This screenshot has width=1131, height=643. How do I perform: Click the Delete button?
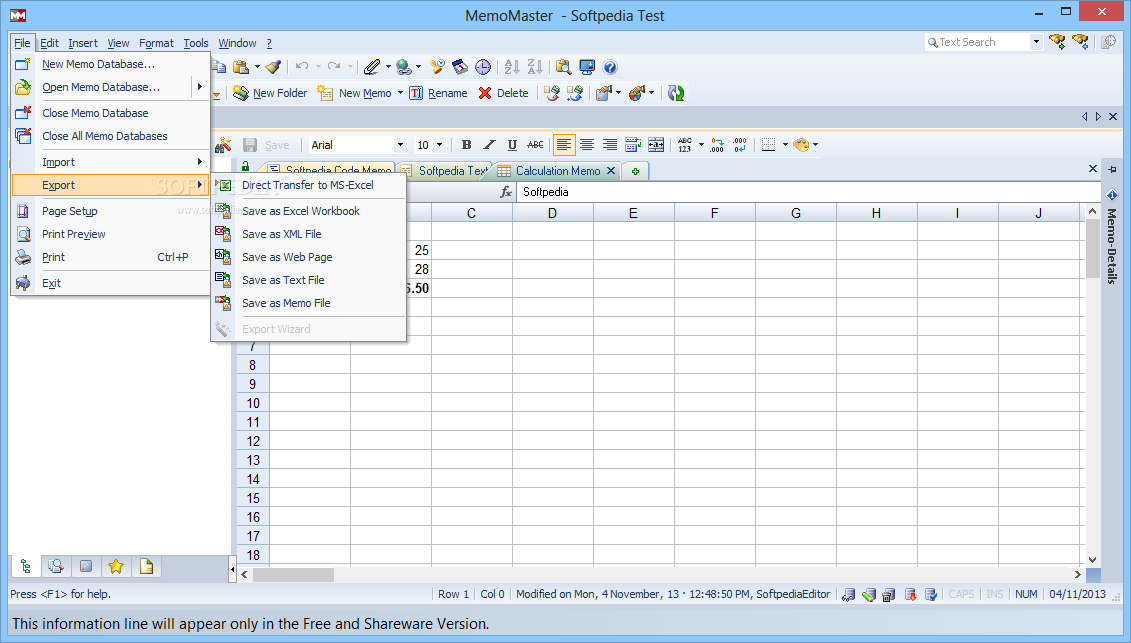(503, 93)
